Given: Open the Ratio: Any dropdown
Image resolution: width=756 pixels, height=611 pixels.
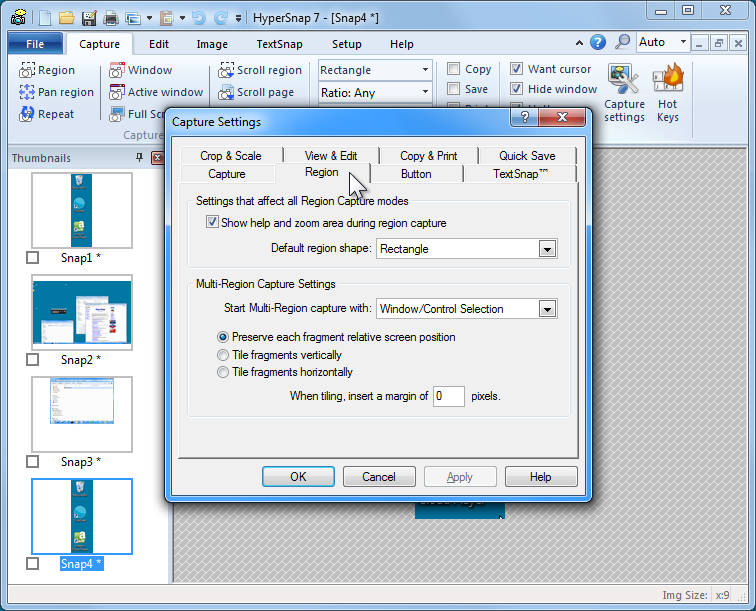Looking at the screenshot, I should click(425, 92).
